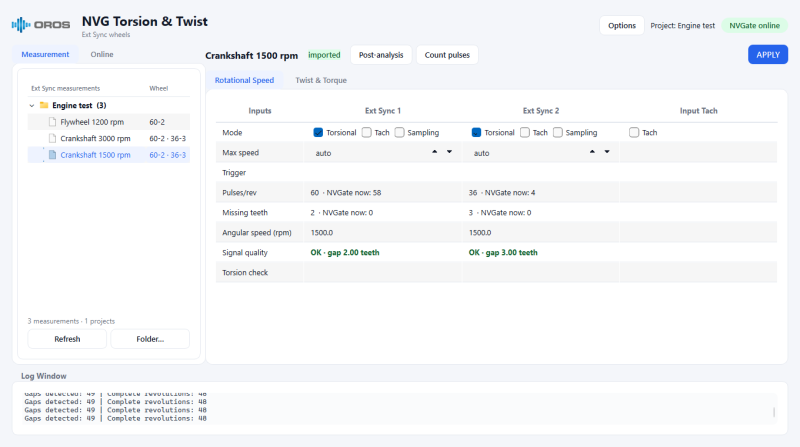The image size is (800, 447).
Task: Select Crankshaft 3000 rpm measurement
Action: point(109,138)
